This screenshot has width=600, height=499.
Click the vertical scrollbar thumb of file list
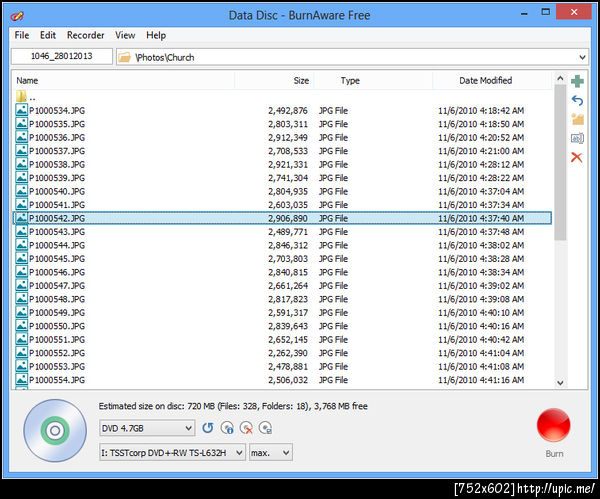point(560,163)
